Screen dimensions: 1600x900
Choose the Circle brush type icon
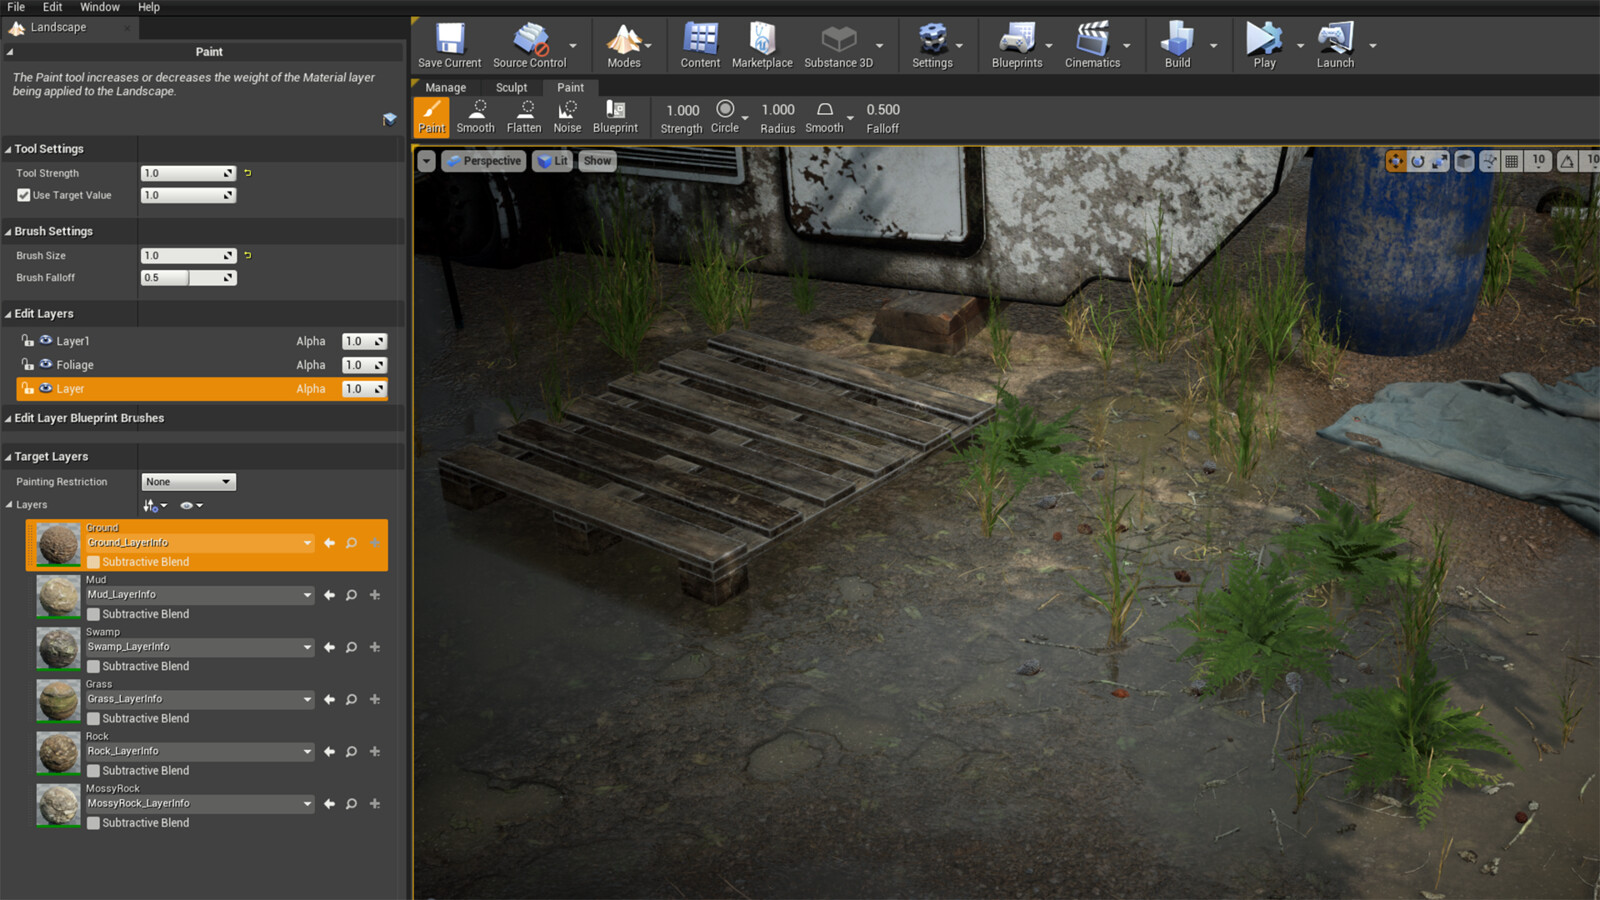pos(725,109)
